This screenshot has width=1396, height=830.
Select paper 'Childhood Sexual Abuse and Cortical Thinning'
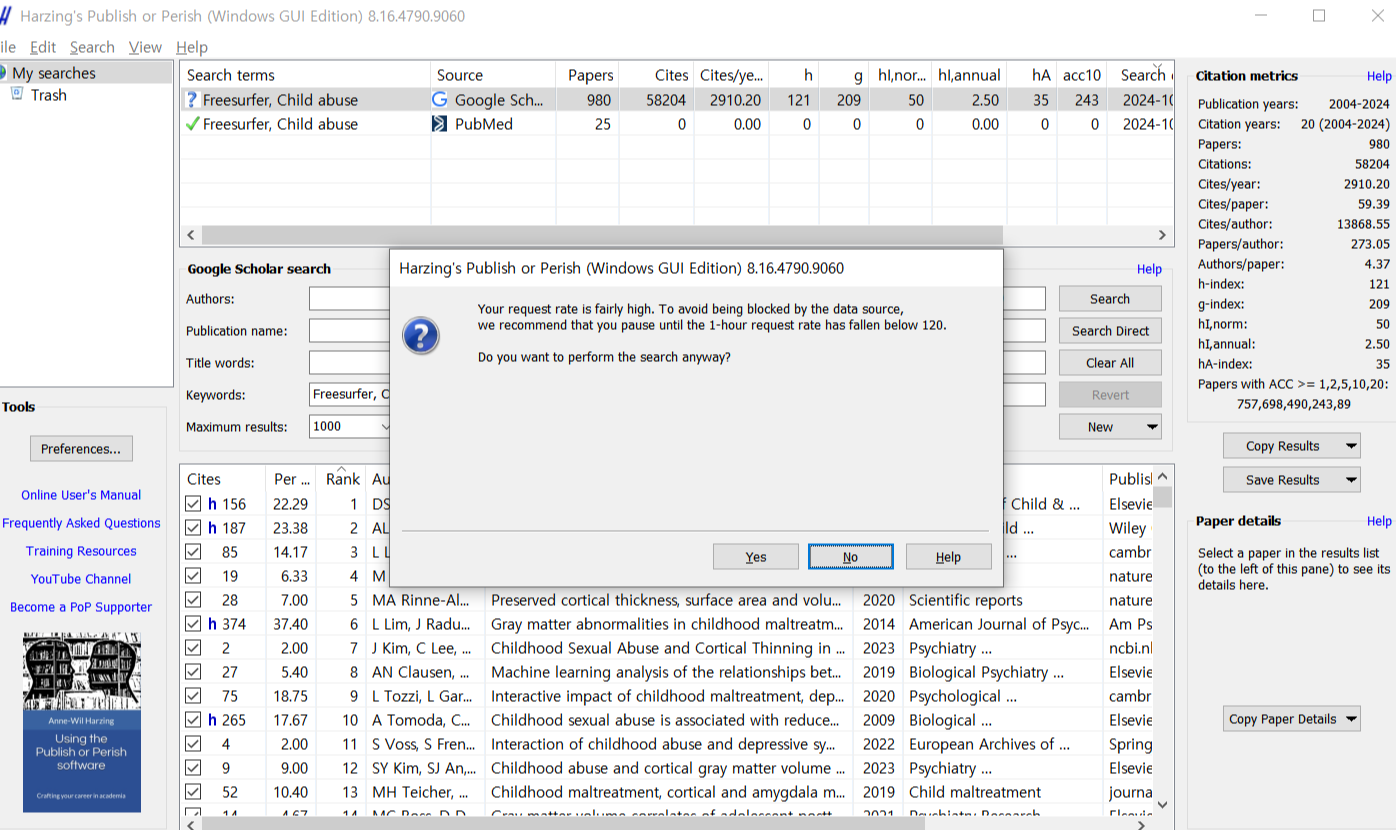coord(668,648)
